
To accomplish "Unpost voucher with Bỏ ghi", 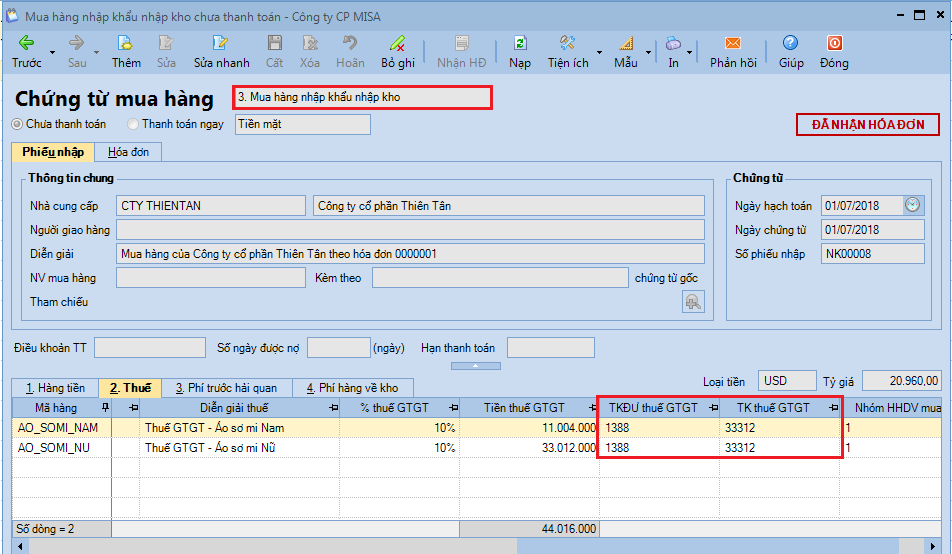I will 398,51.
